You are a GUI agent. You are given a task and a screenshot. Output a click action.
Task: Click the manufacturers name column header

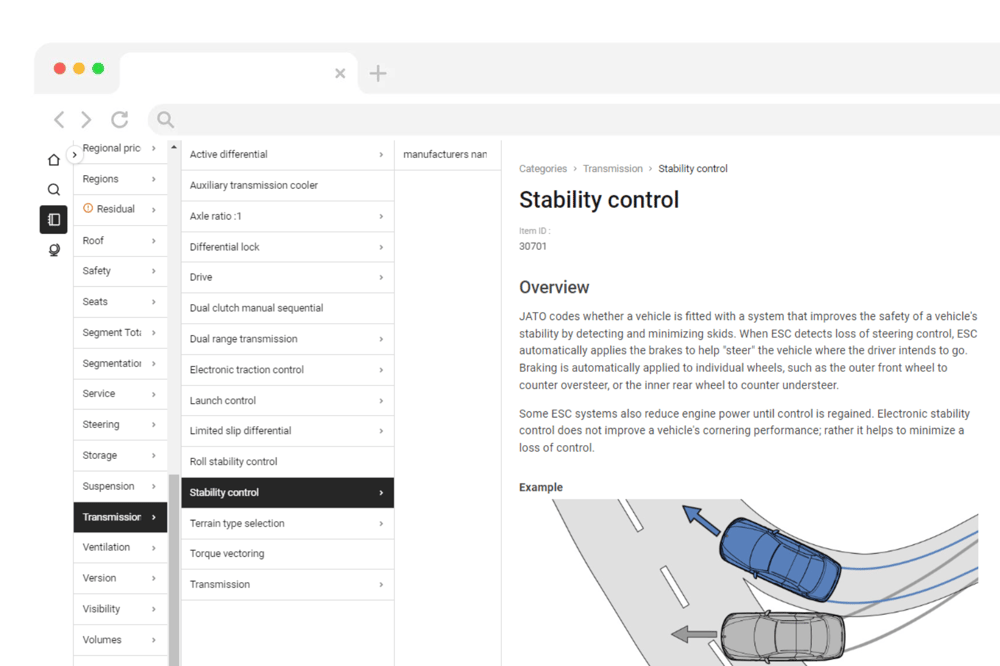point(447,153)
